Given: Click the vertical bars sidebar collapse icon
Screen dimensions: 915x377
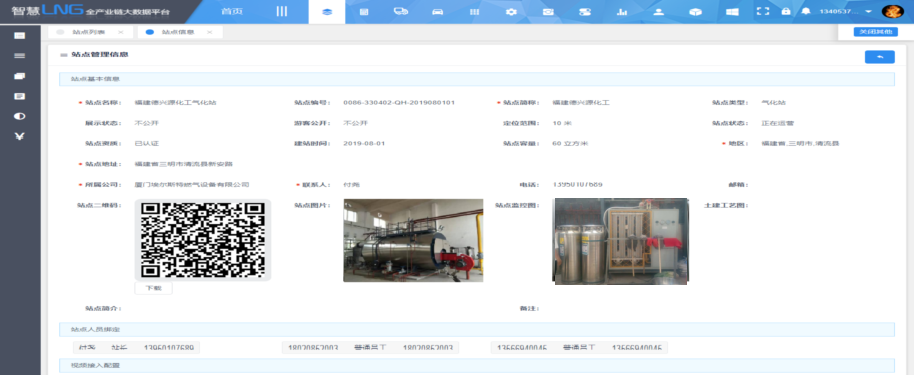Looking at the screenshot, I should point(282,12).
